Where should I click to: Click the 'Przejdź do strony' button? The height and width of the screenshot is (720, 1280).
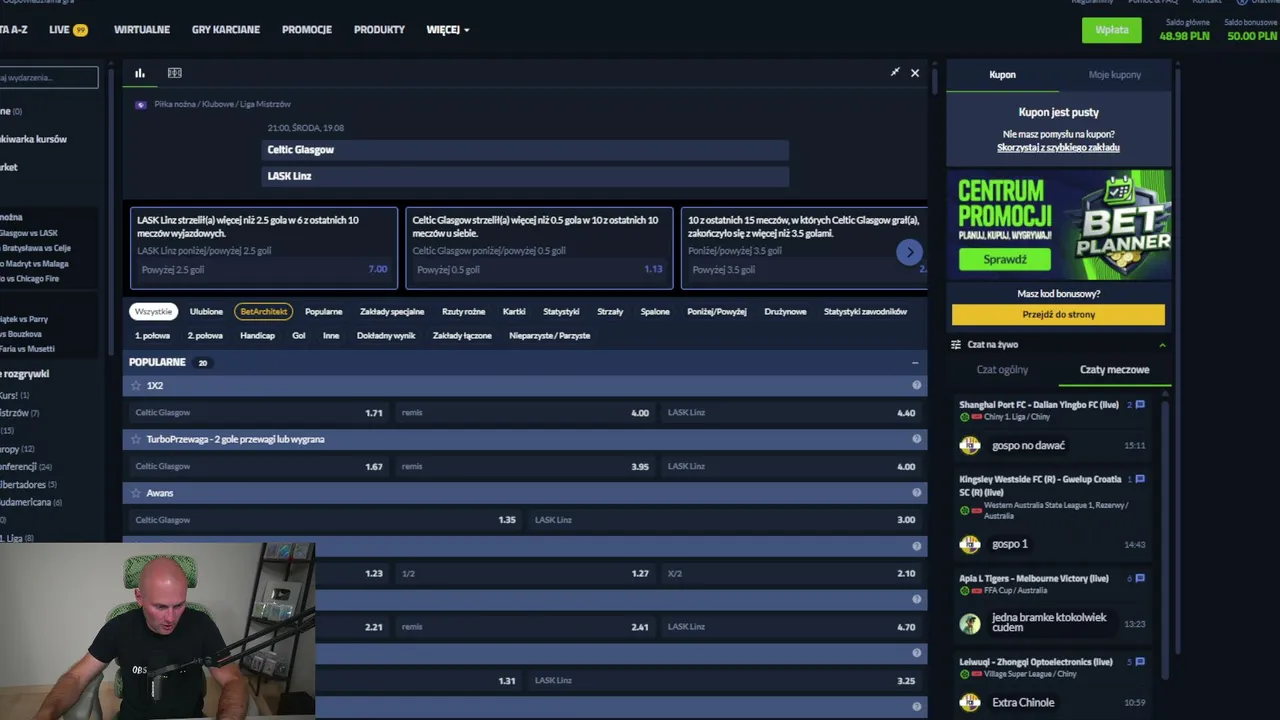[x=1058, y=314]
